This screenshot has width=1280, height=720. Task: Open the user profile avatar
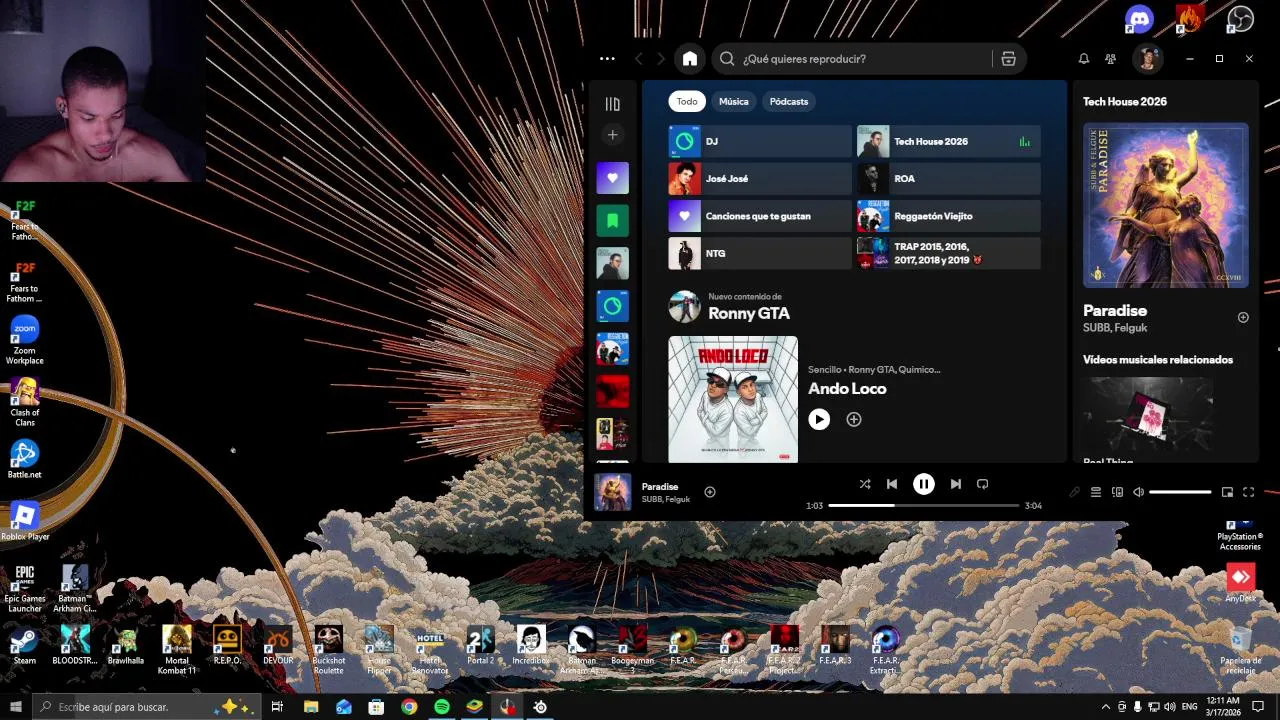1147,59
